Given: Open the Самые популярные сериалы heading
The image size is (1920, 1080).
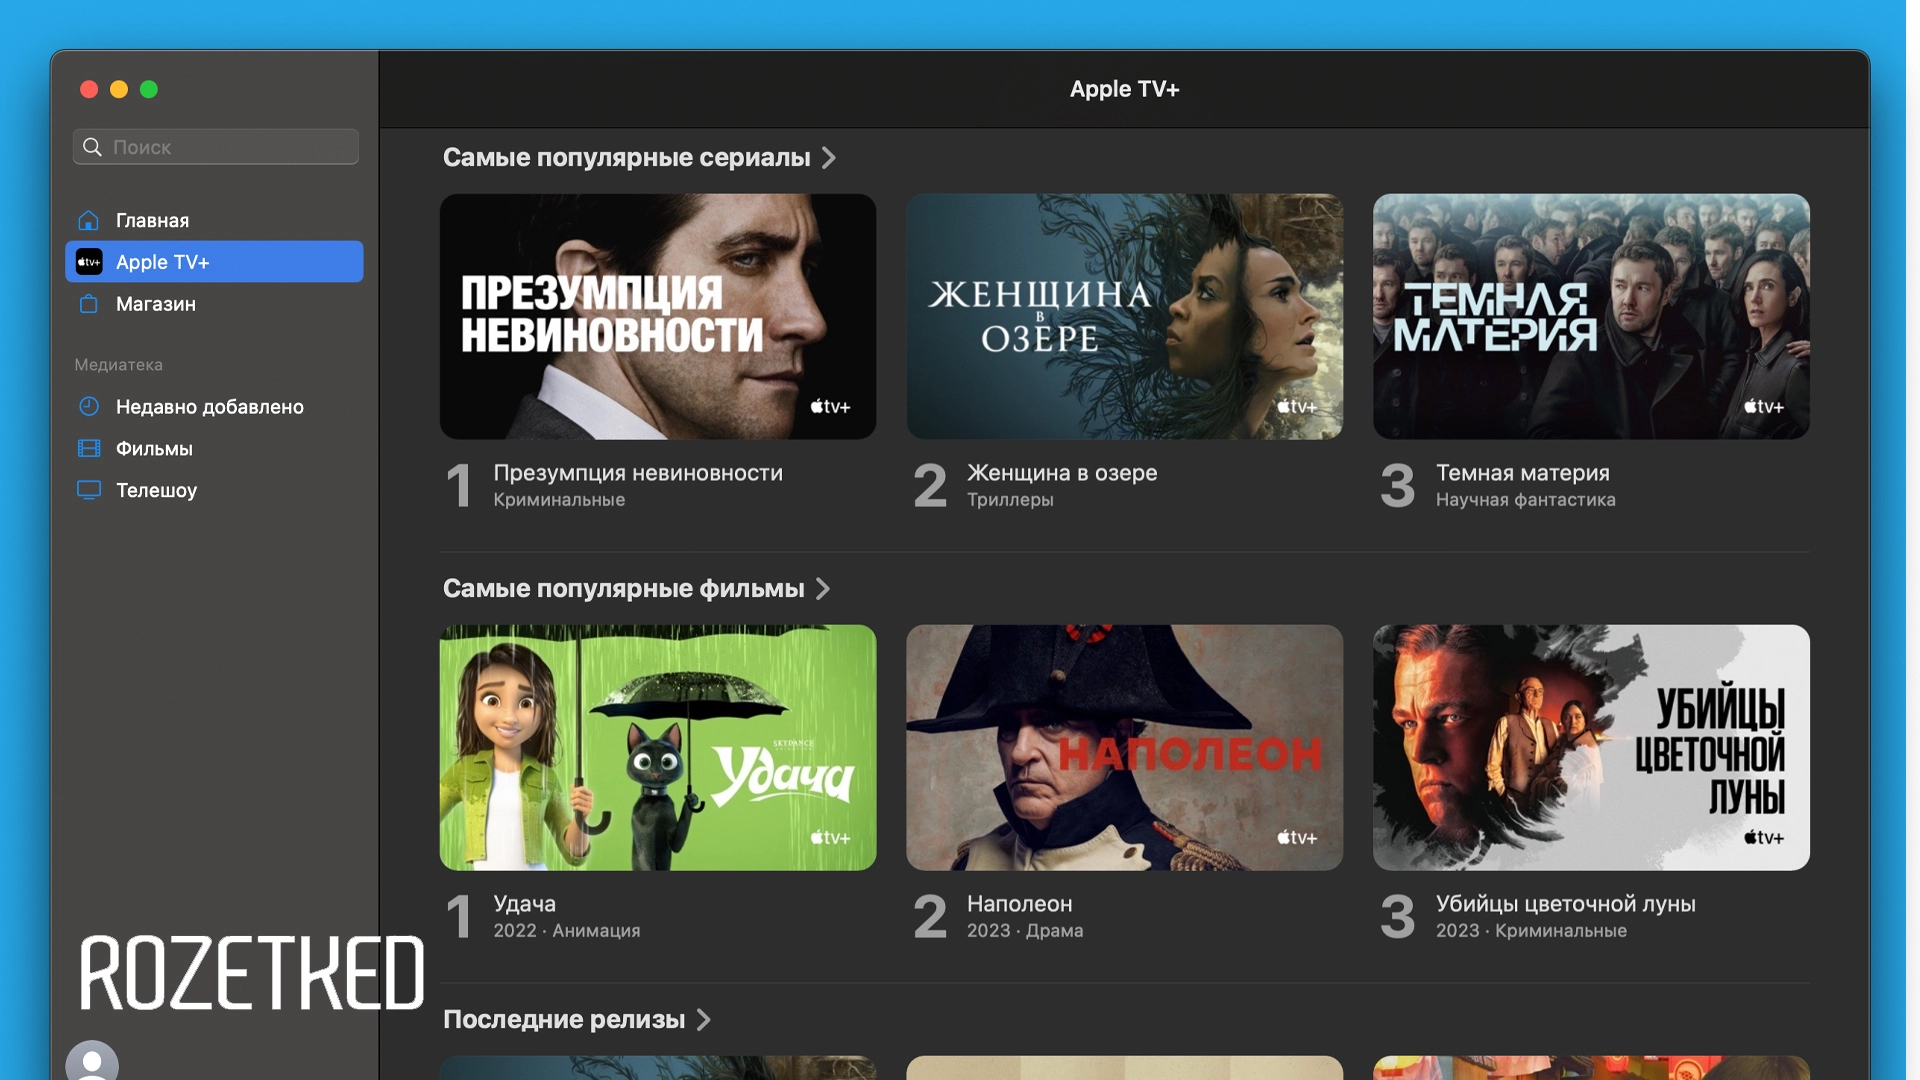Looking at the screenshot, I should (626, 158).
